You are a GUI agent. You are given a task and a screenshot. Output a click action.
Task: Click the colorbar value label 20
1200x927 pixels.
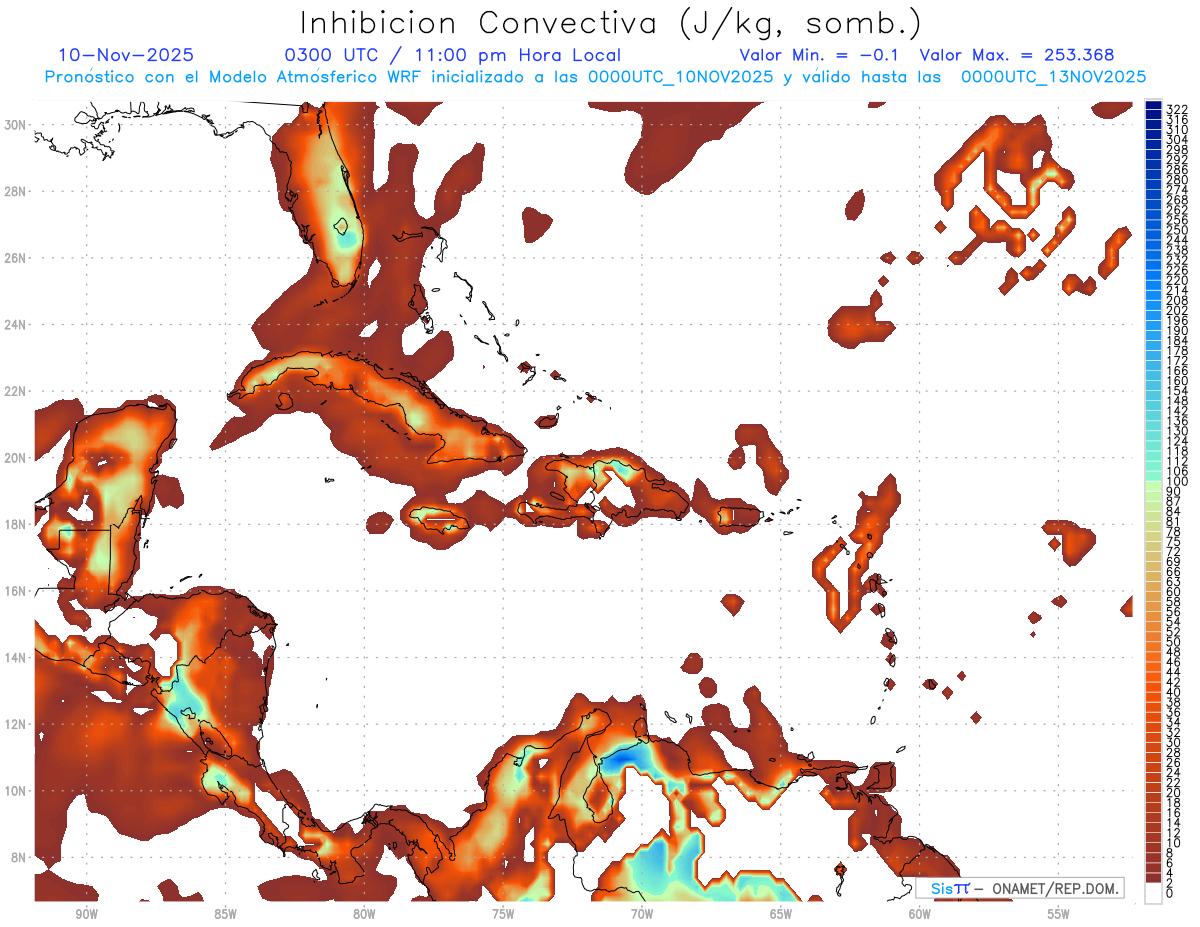1174,792
